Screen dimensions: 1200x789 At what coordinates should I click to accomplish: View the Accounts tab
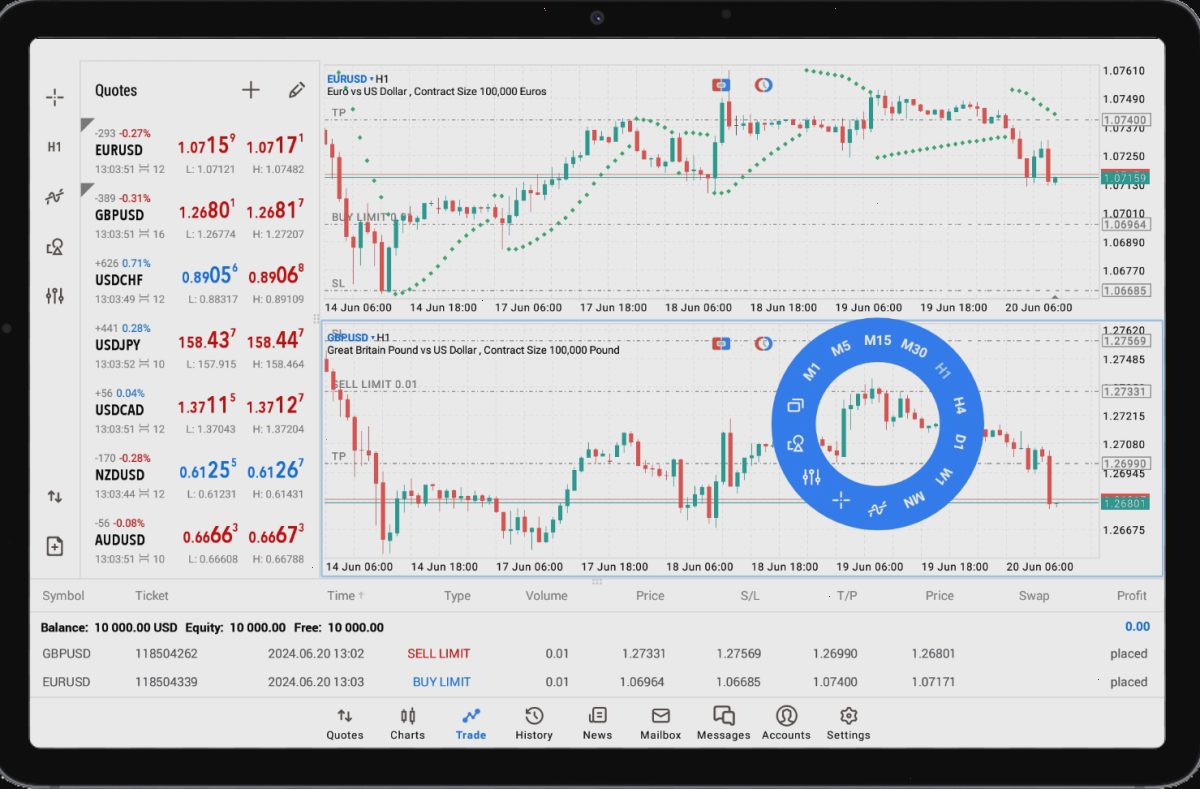pyautogui.click(x=786, y=723)
